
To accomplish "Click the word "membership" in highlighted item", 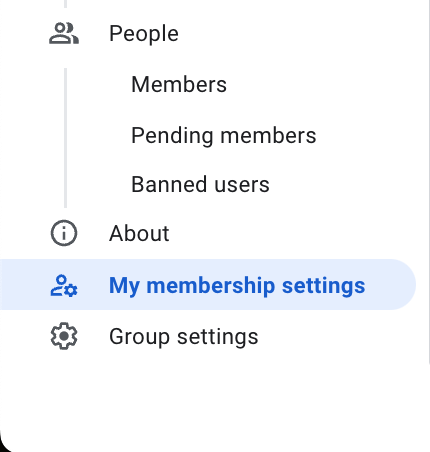I will click(211, 286).
